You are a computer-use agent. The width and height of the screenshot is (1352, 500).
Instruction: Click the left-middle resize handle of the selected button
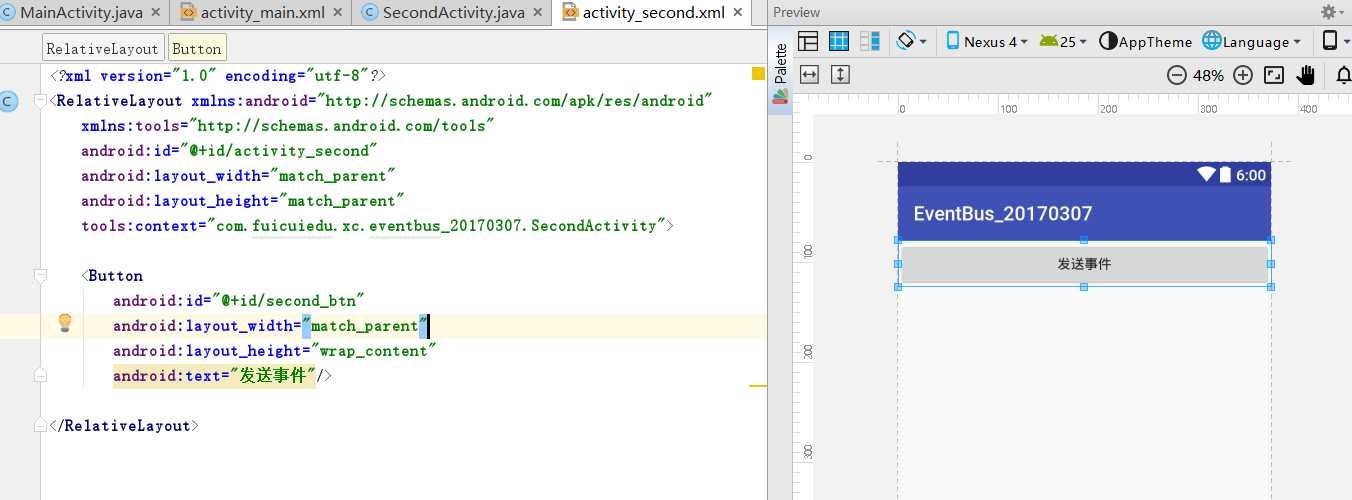click(898, 263)
